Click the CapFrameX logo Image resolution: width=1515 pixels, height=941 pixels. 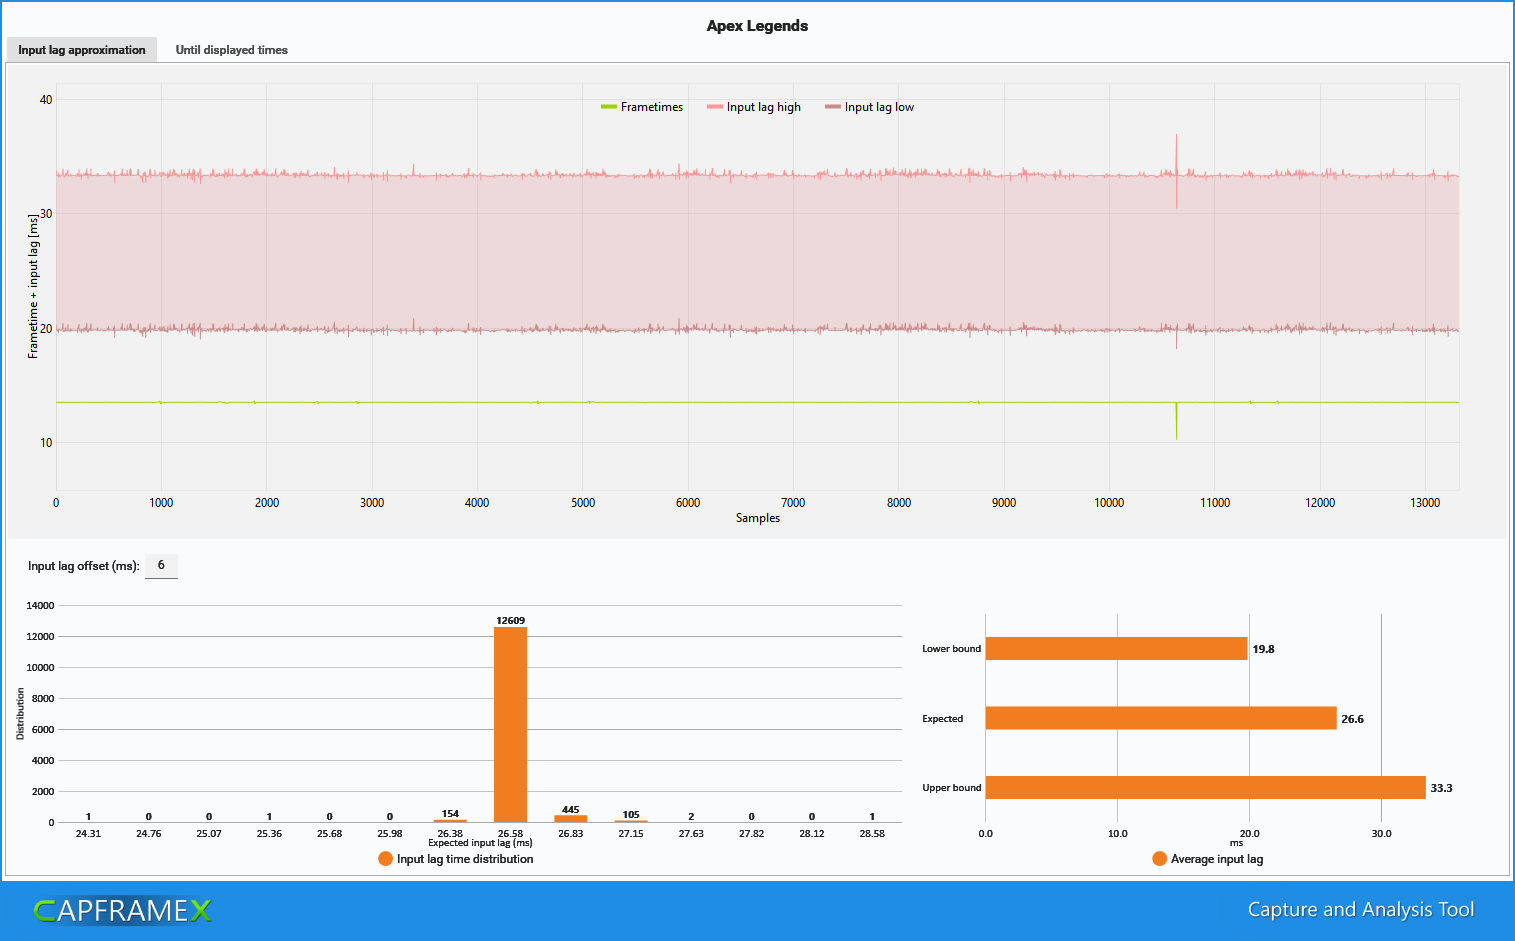point(123,910)
